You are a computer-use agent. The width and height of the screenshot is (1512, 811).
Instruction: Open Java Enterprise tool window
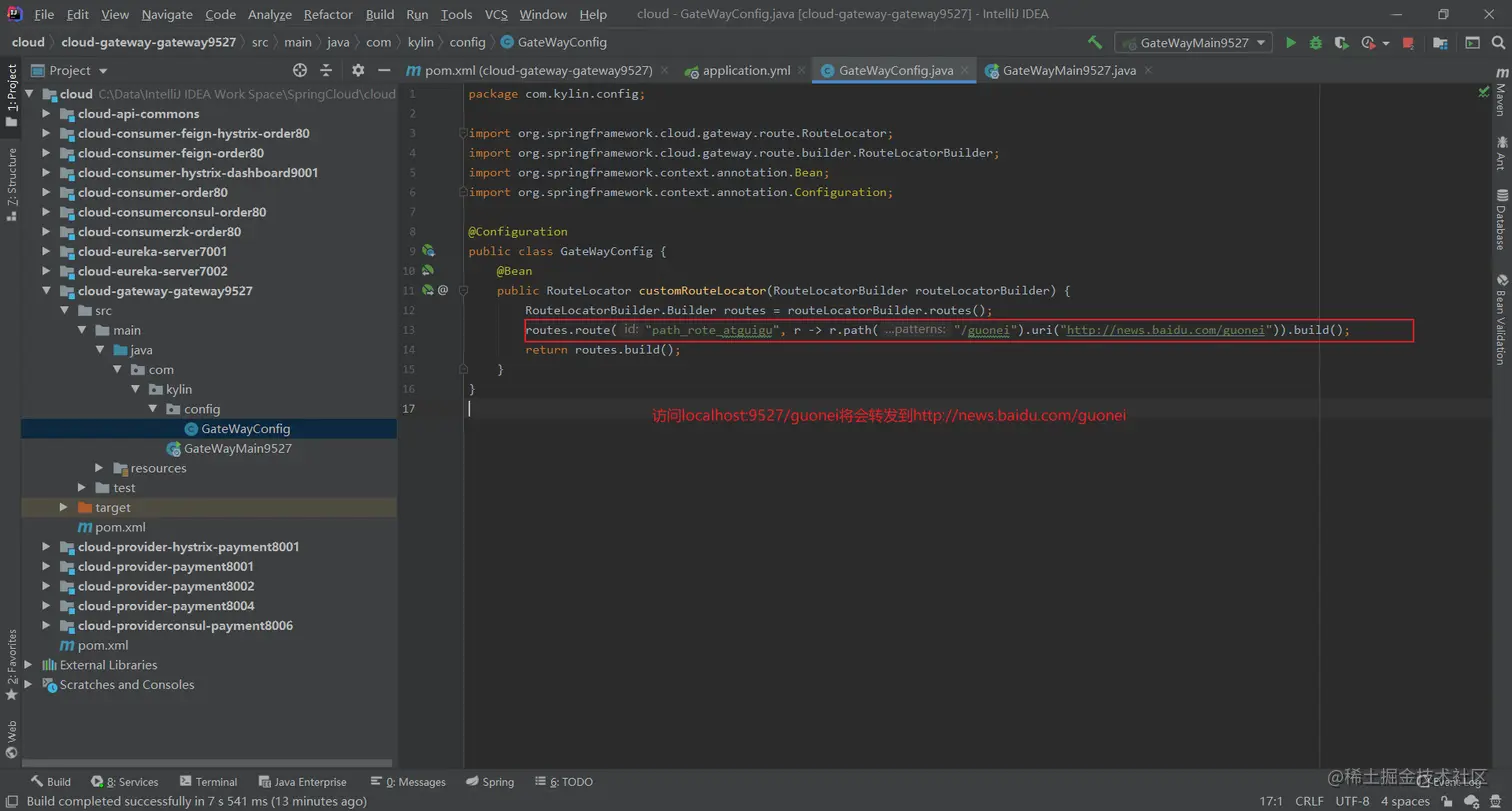tap(302, 782)
